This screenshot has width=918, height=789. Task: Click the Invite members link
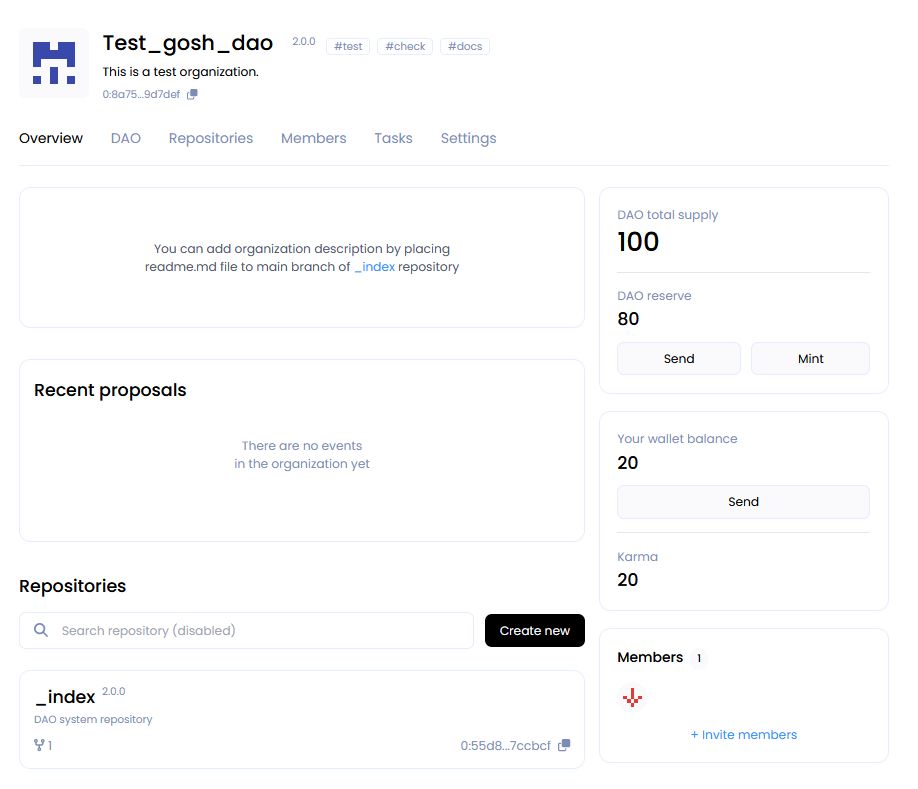coord(743,734)
